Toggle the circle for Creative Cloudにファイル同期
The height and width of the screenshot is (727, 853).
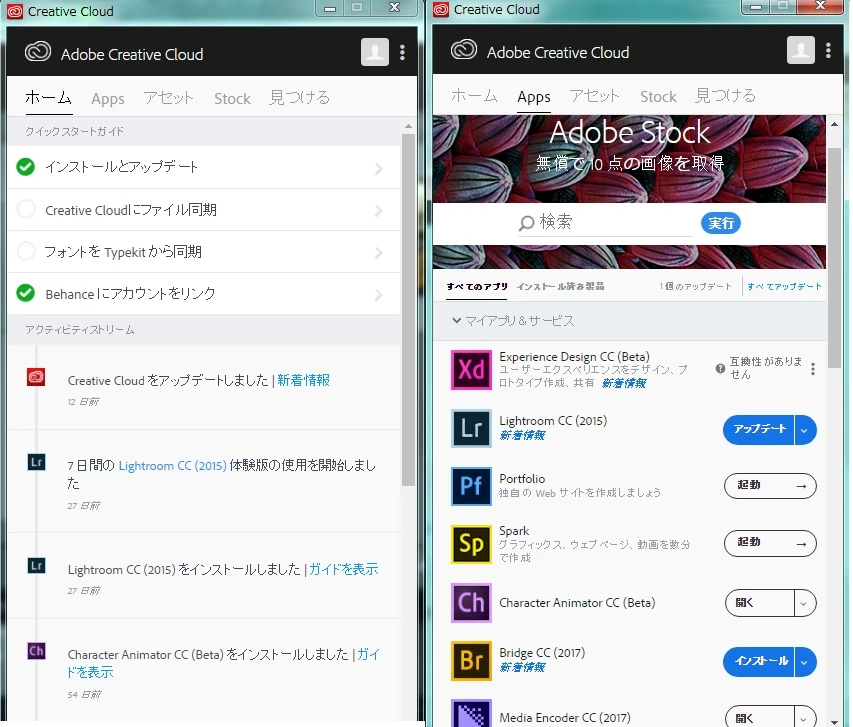[x=26, y=209]
